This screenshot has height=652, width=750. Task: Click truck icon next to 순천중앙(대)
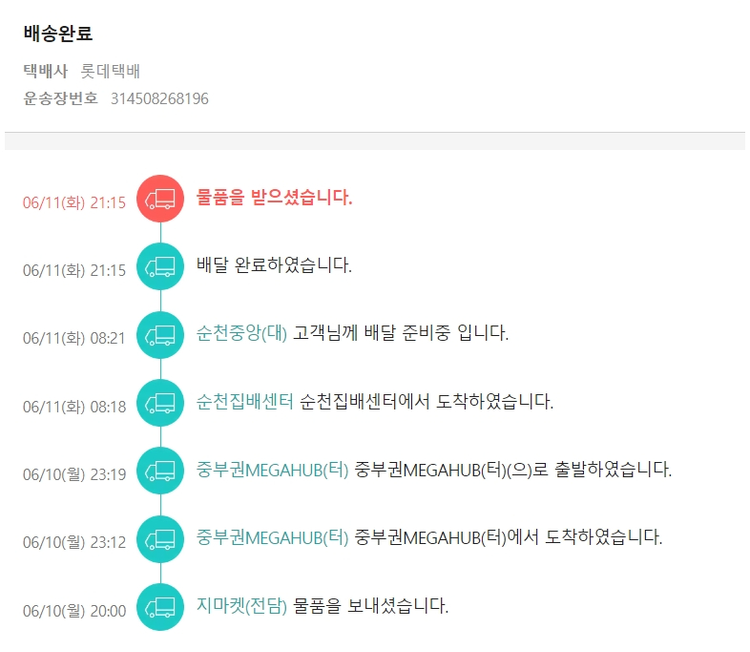coord(160,335)
